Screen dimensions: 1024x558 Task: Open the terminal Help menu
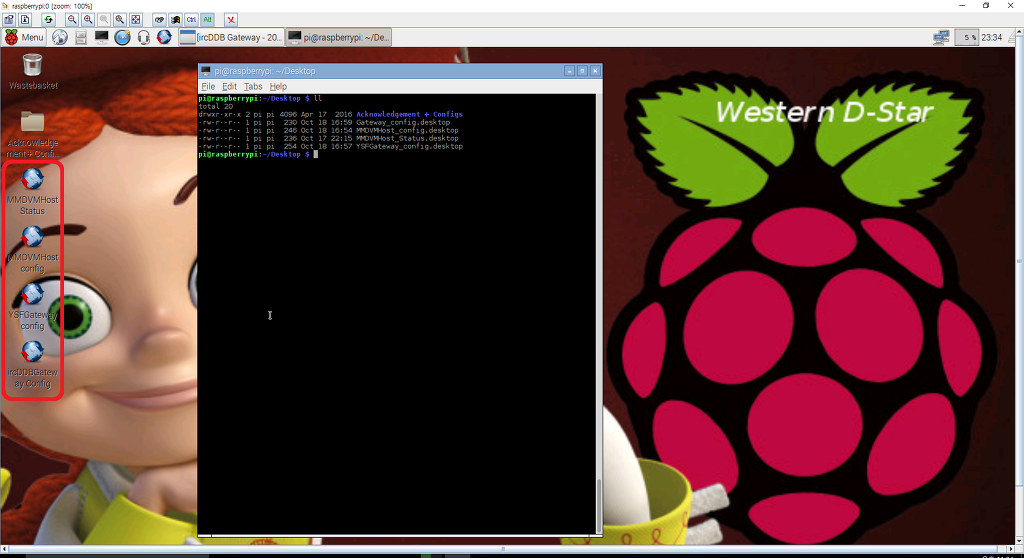coord(278,87)
